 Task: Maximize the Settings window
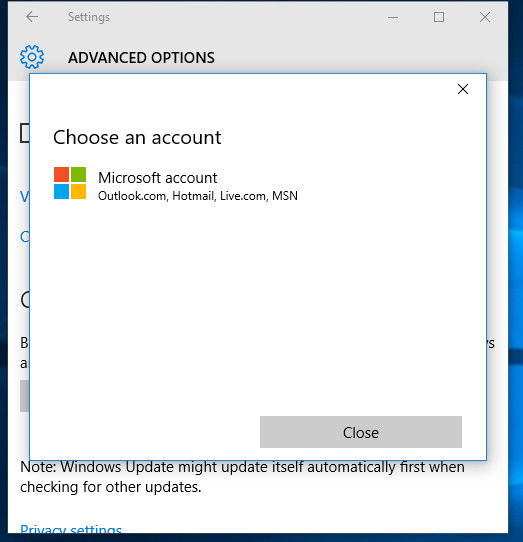(x=439, y=17)
